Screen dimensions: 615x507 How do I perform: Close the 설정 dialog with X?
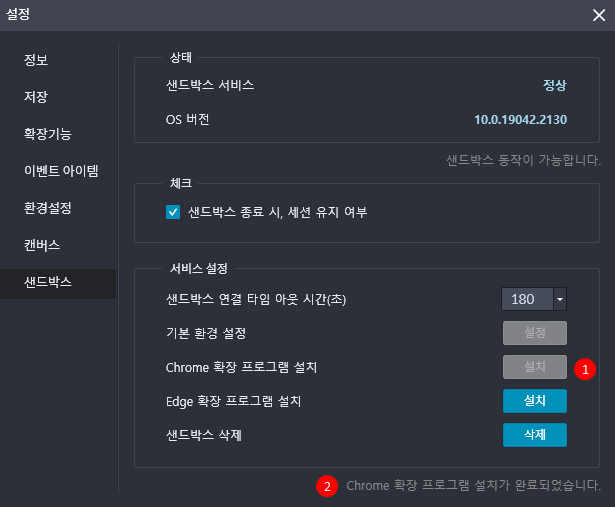598,15
